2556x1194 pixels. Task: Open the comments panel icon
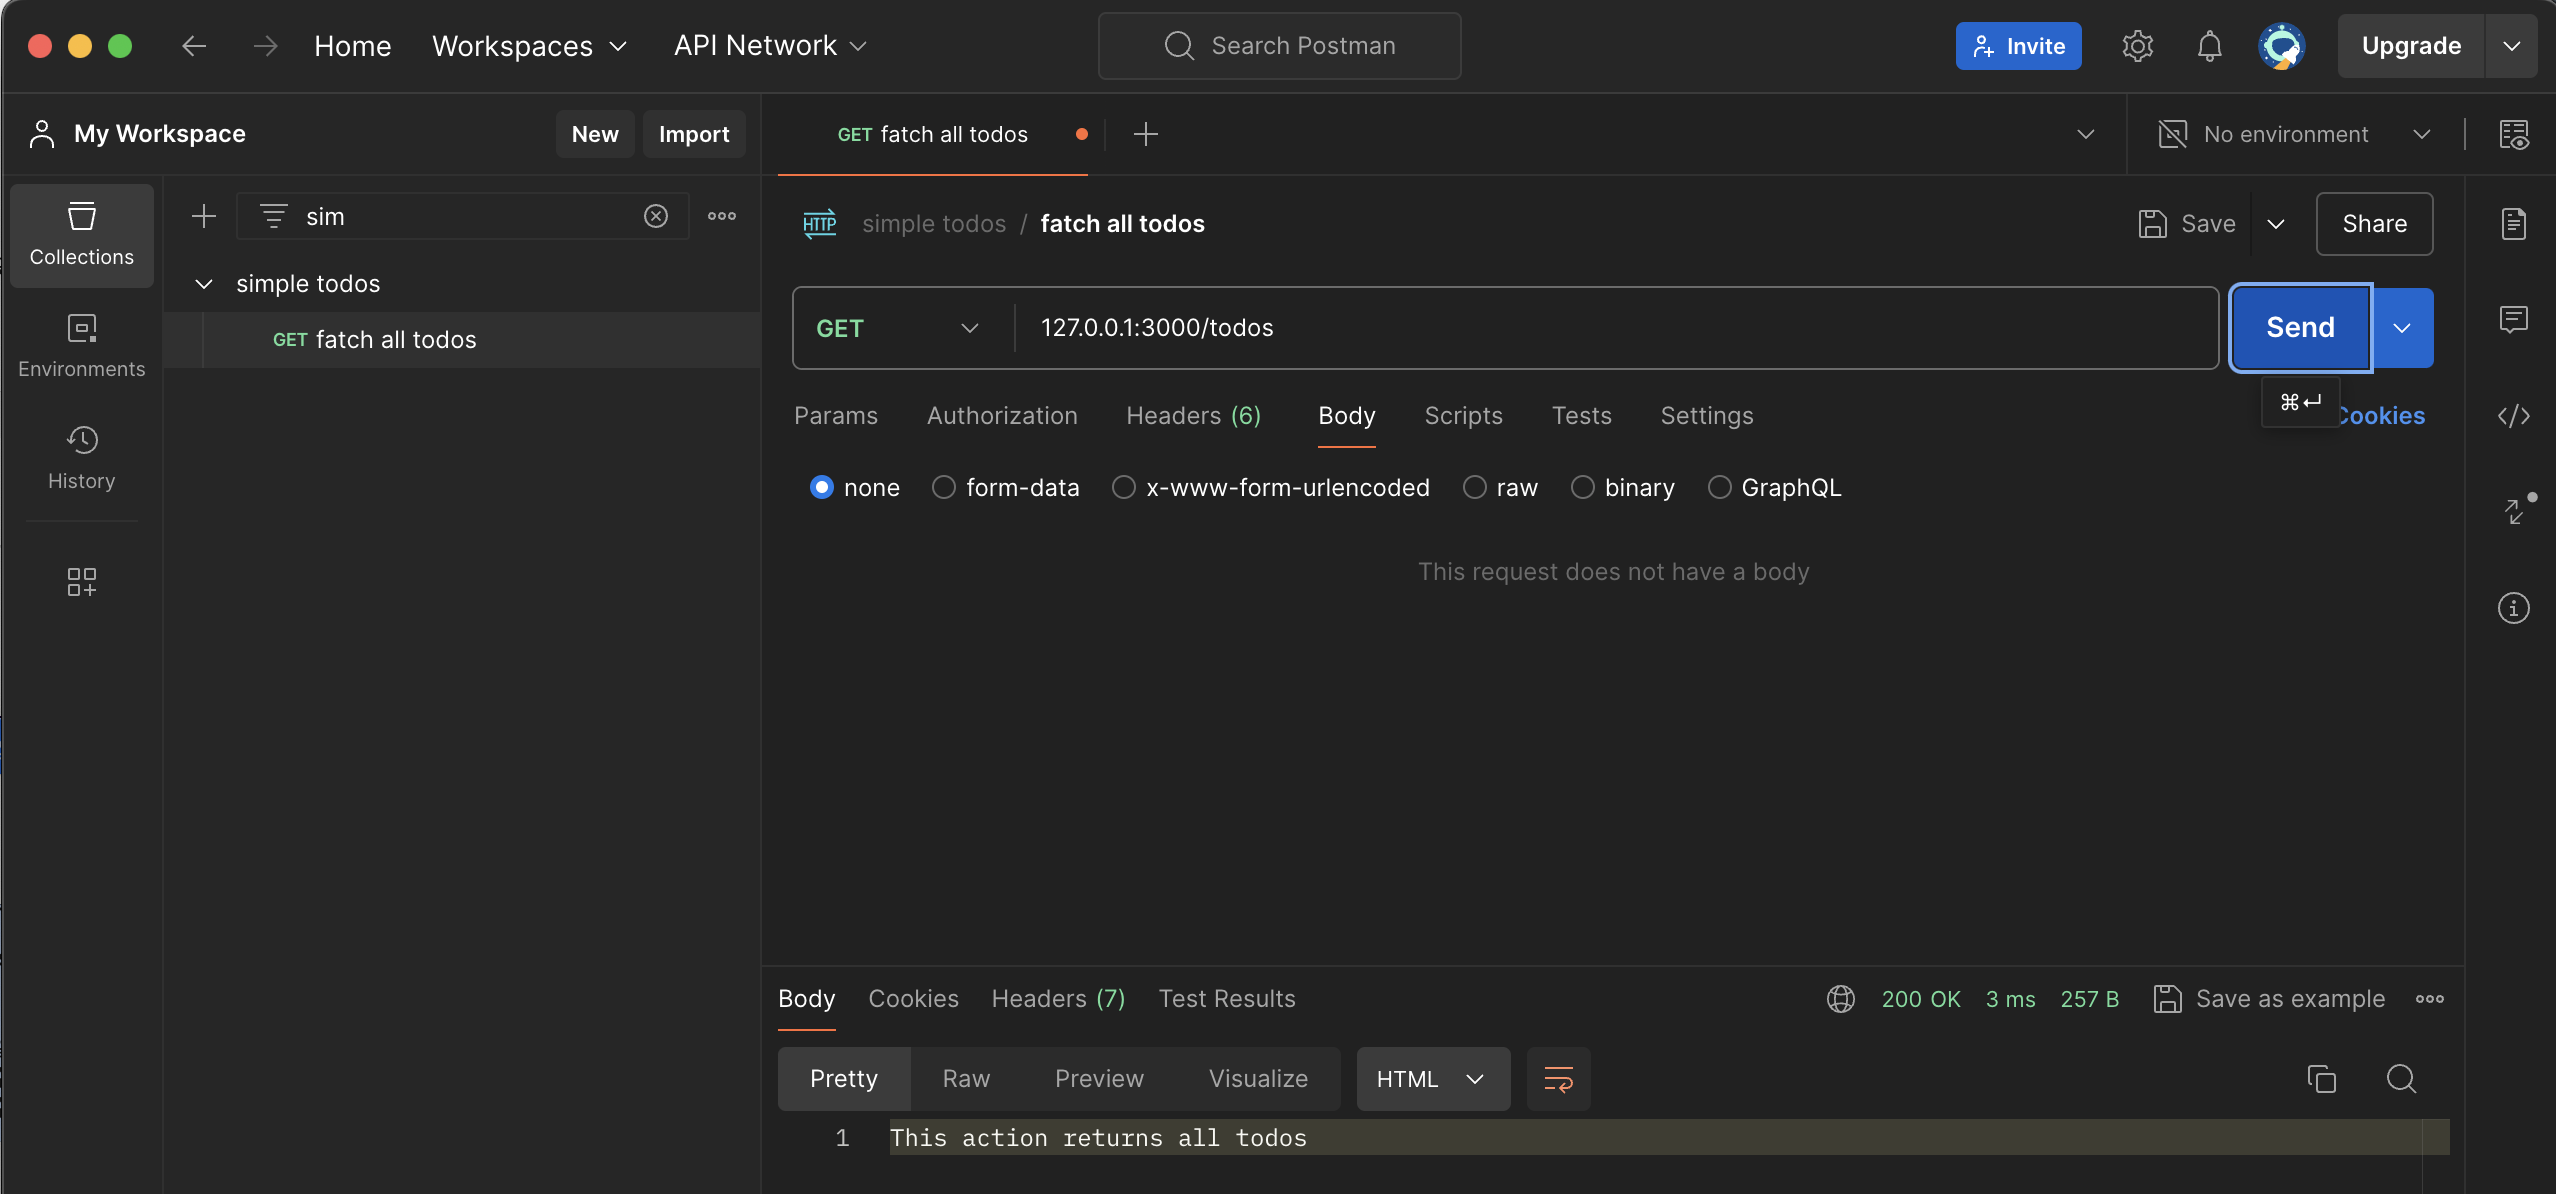pyautogui.click(x=2514, y=319)
